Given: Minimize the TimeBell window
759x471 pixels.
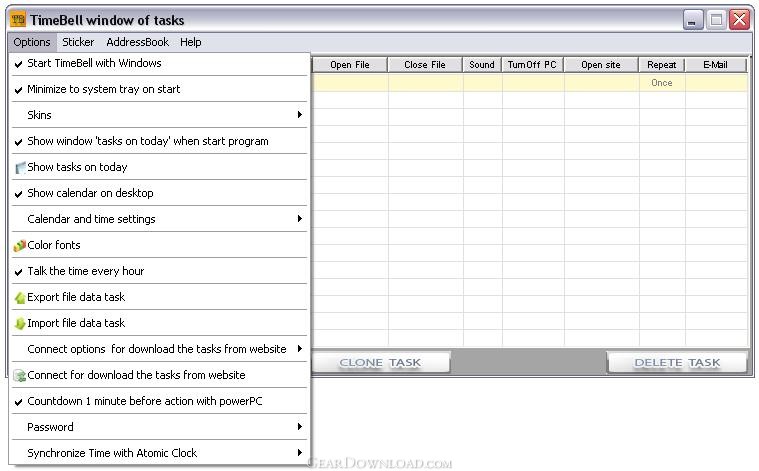Looking at the screenshot, I should 693,20.
